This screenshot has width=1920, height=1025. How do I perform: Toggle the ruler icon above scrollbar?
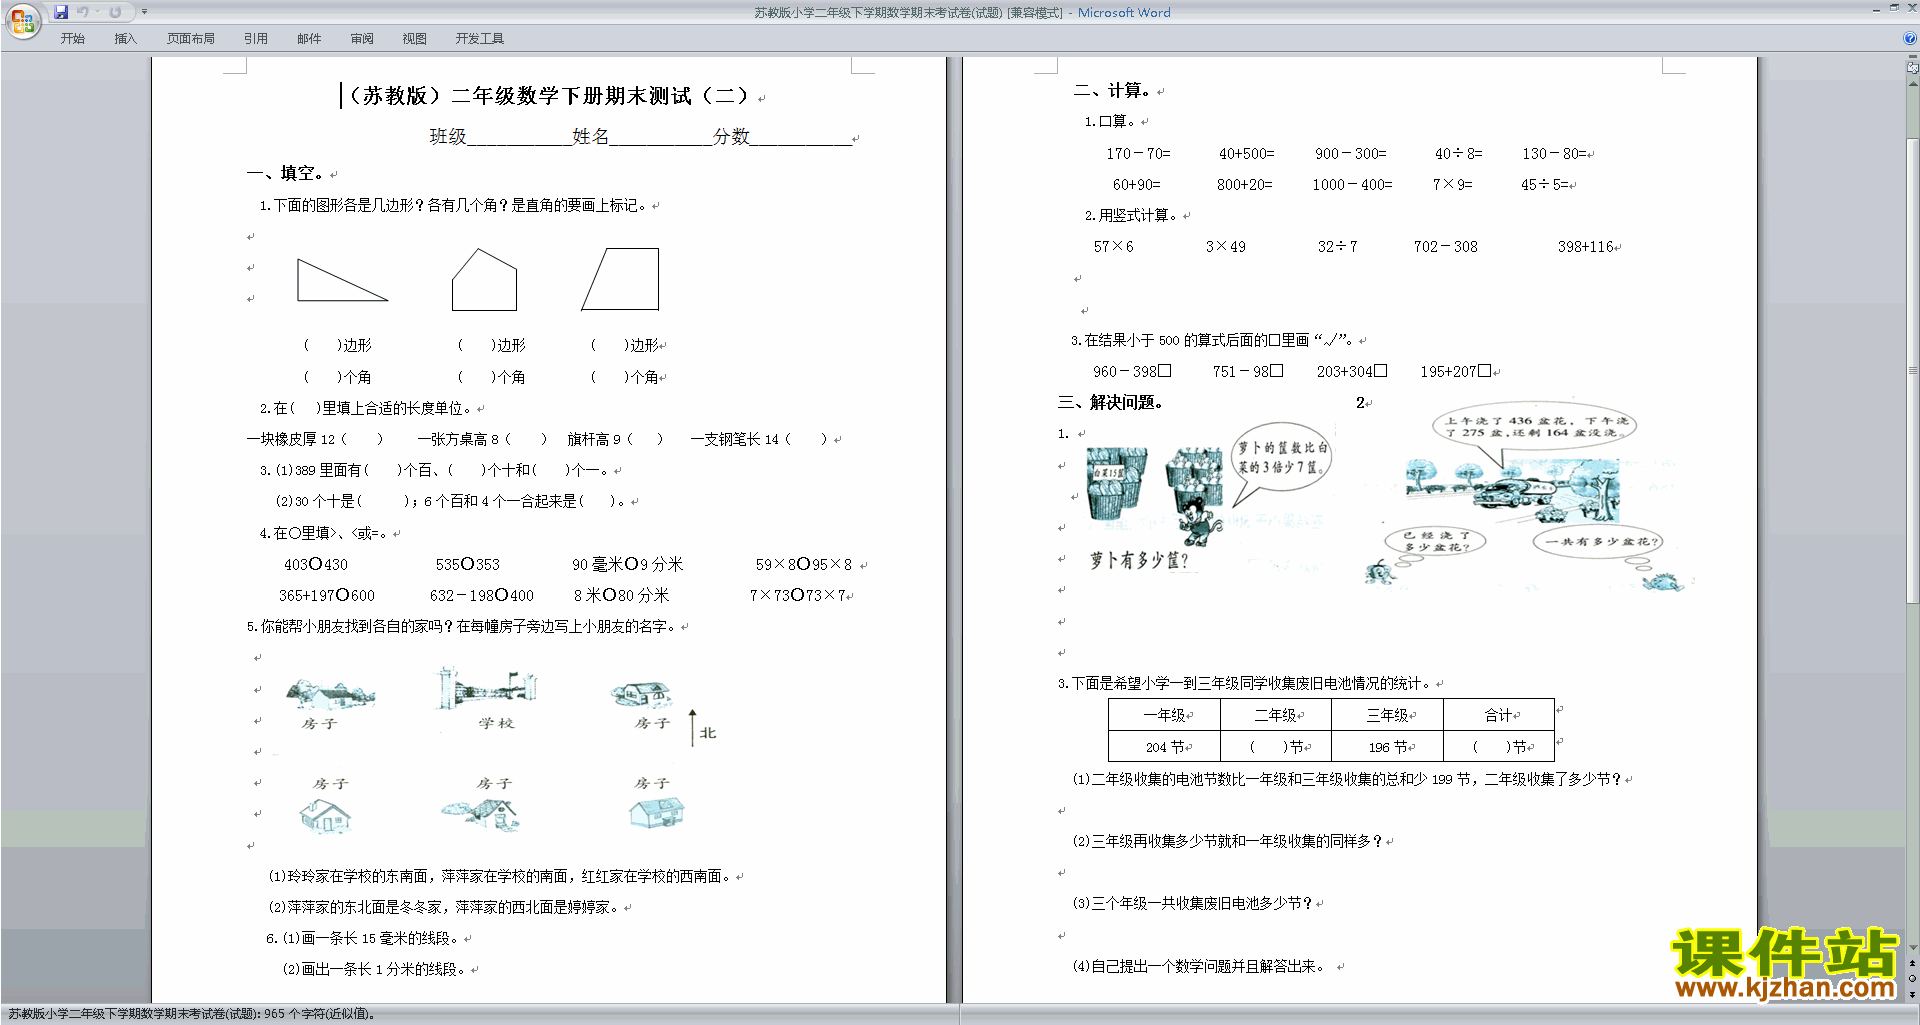(x=1913, y=68)
